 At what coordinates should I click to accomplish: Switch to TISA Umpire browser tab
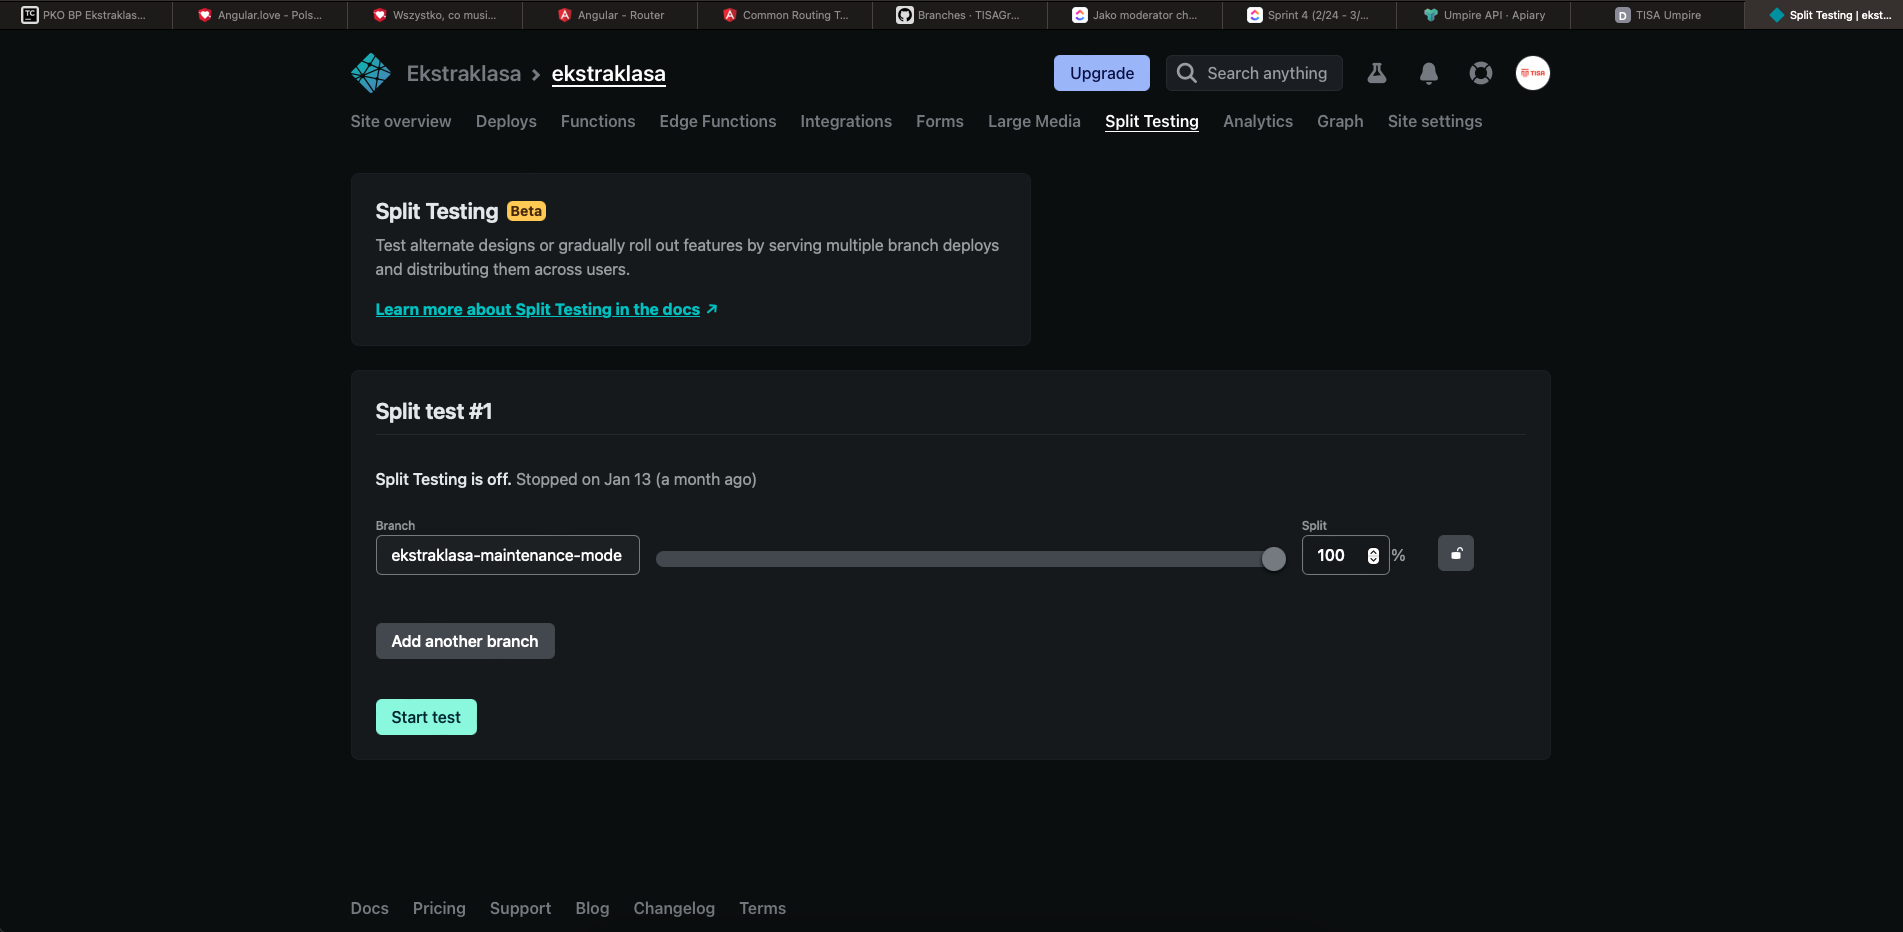(1658, 15)
